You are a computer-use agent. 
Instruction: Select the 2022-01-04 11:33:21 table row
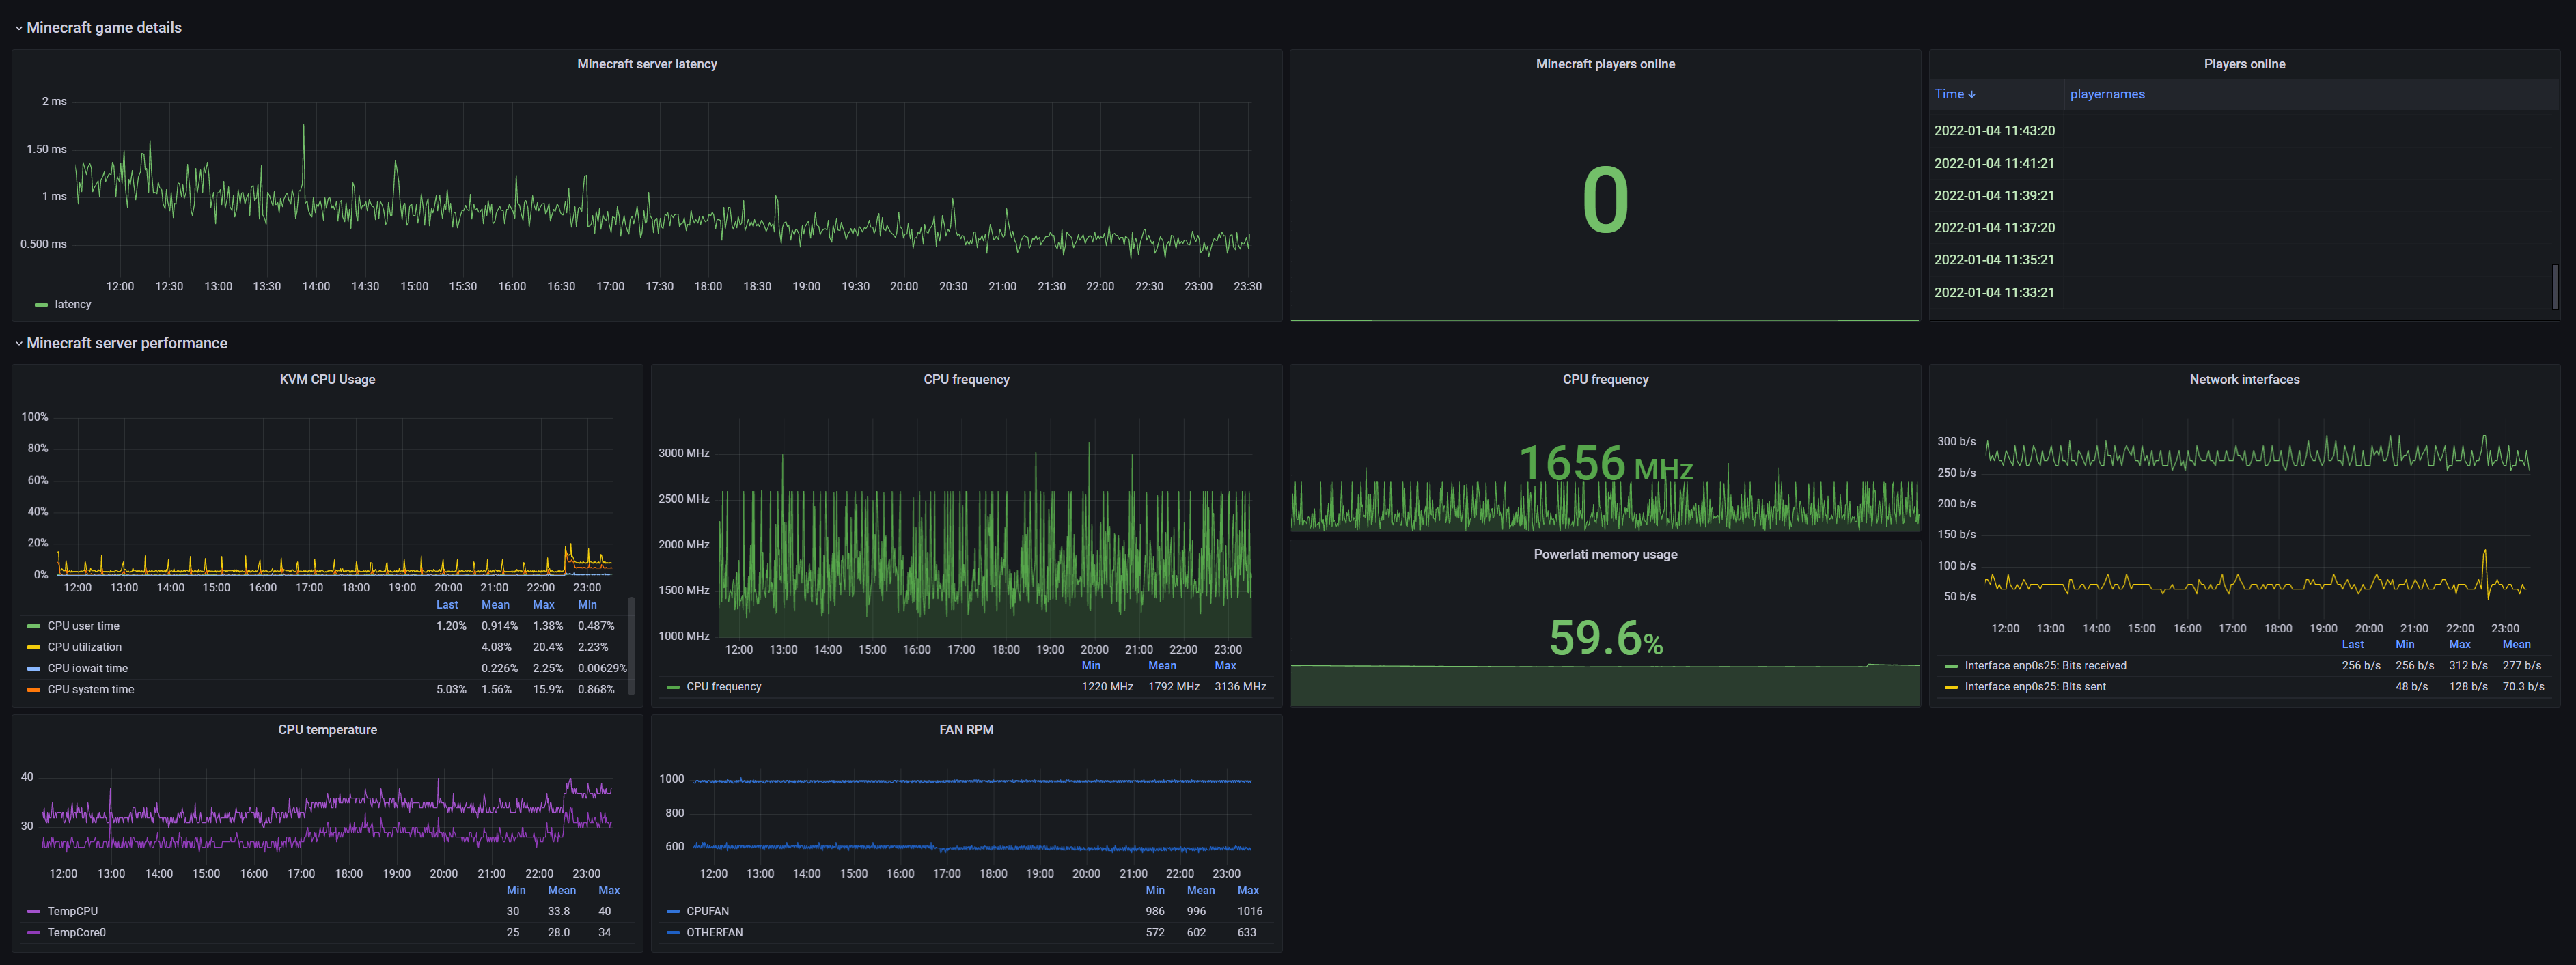[x=2243, y=292]
